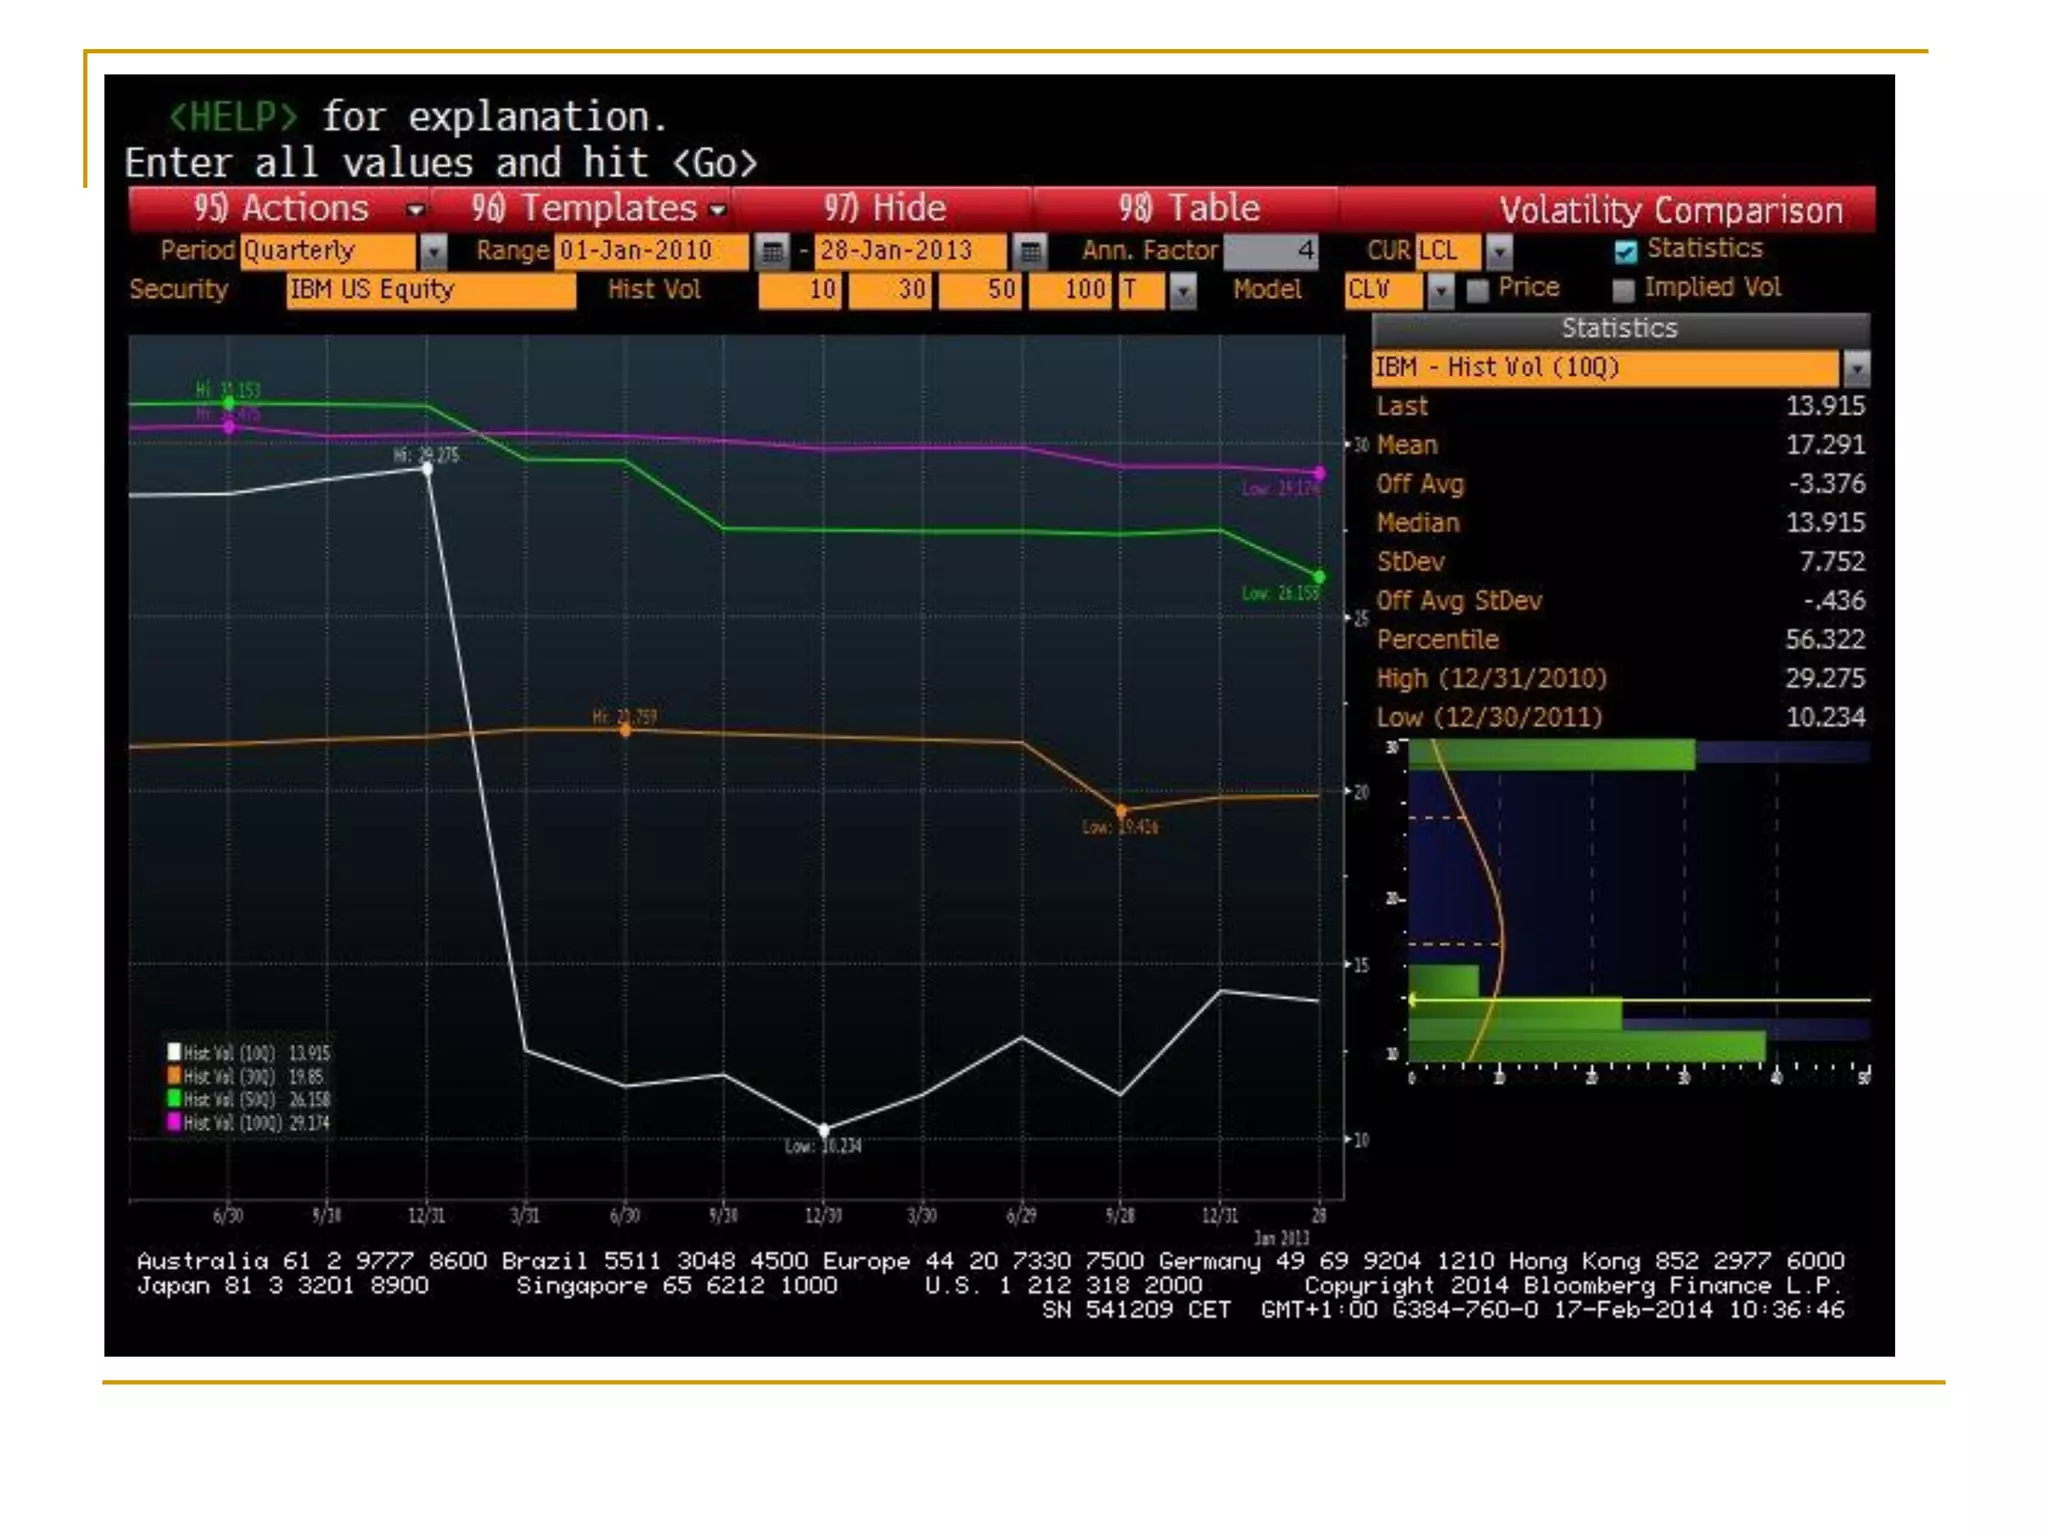Click the 10Q low point marker 10.234

824,1130
